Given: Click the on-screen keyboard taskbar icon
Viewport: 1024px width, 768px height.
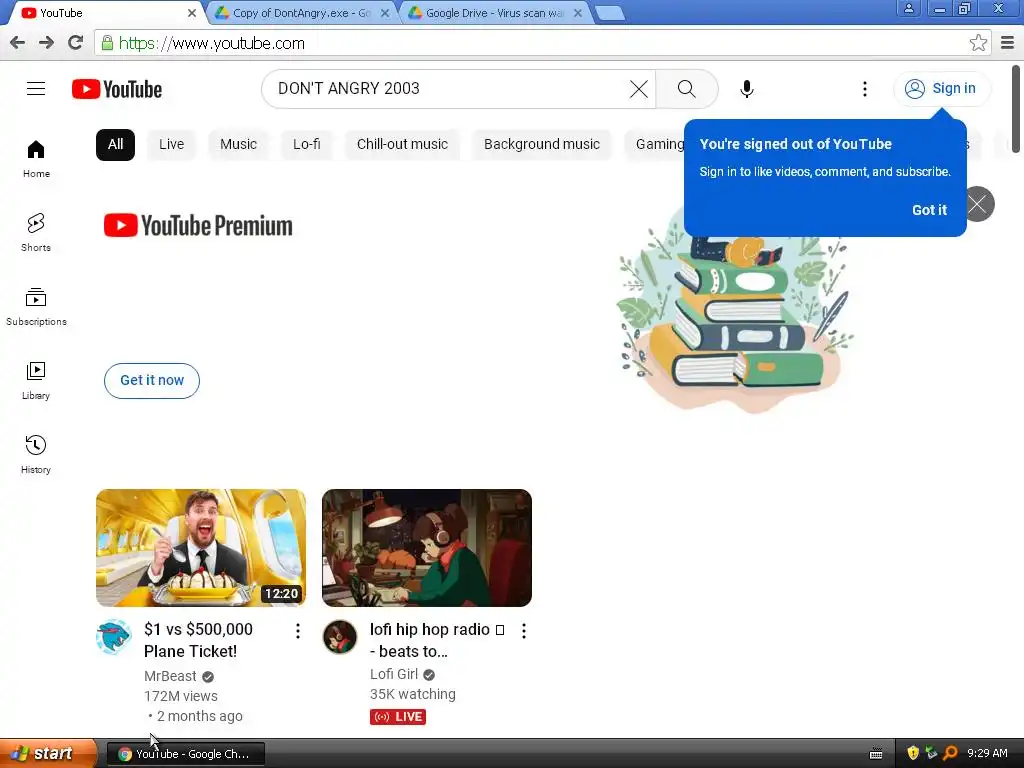Looking at the screenshot, I should pyautogui.click(x=876, y=754).
